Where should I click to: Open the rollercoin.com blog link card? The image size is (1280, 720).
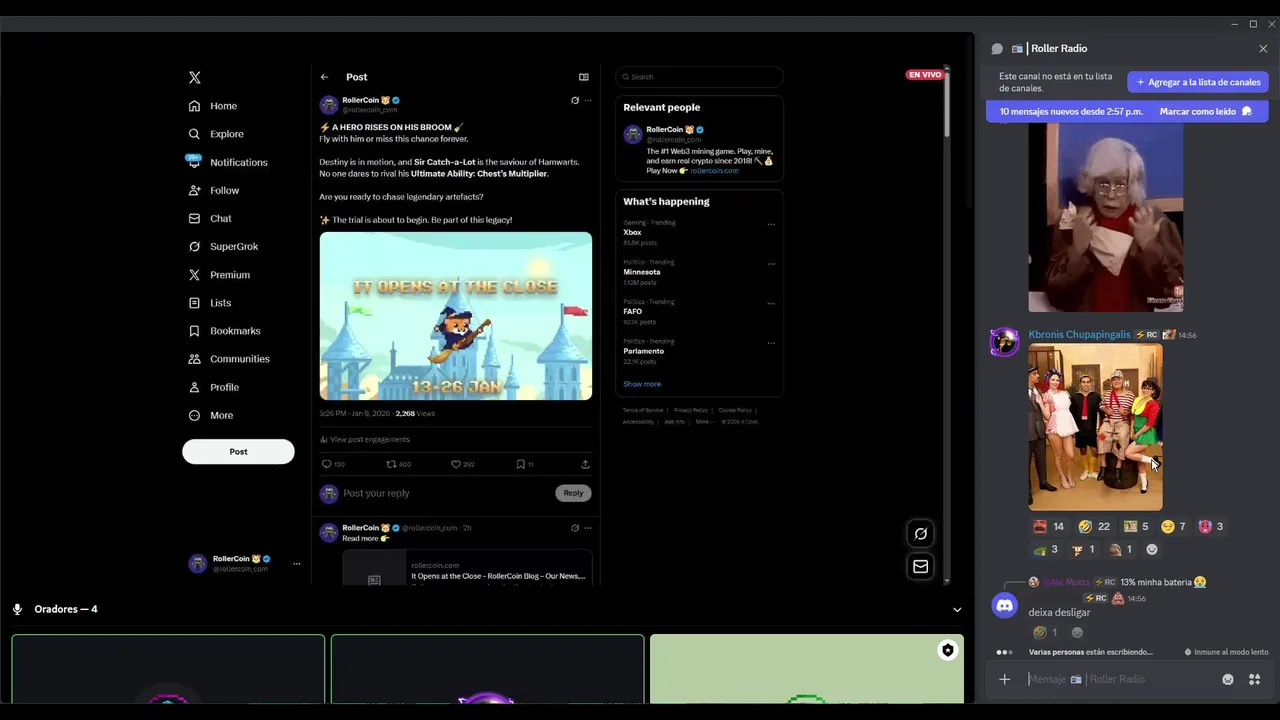tap(467, 567)
